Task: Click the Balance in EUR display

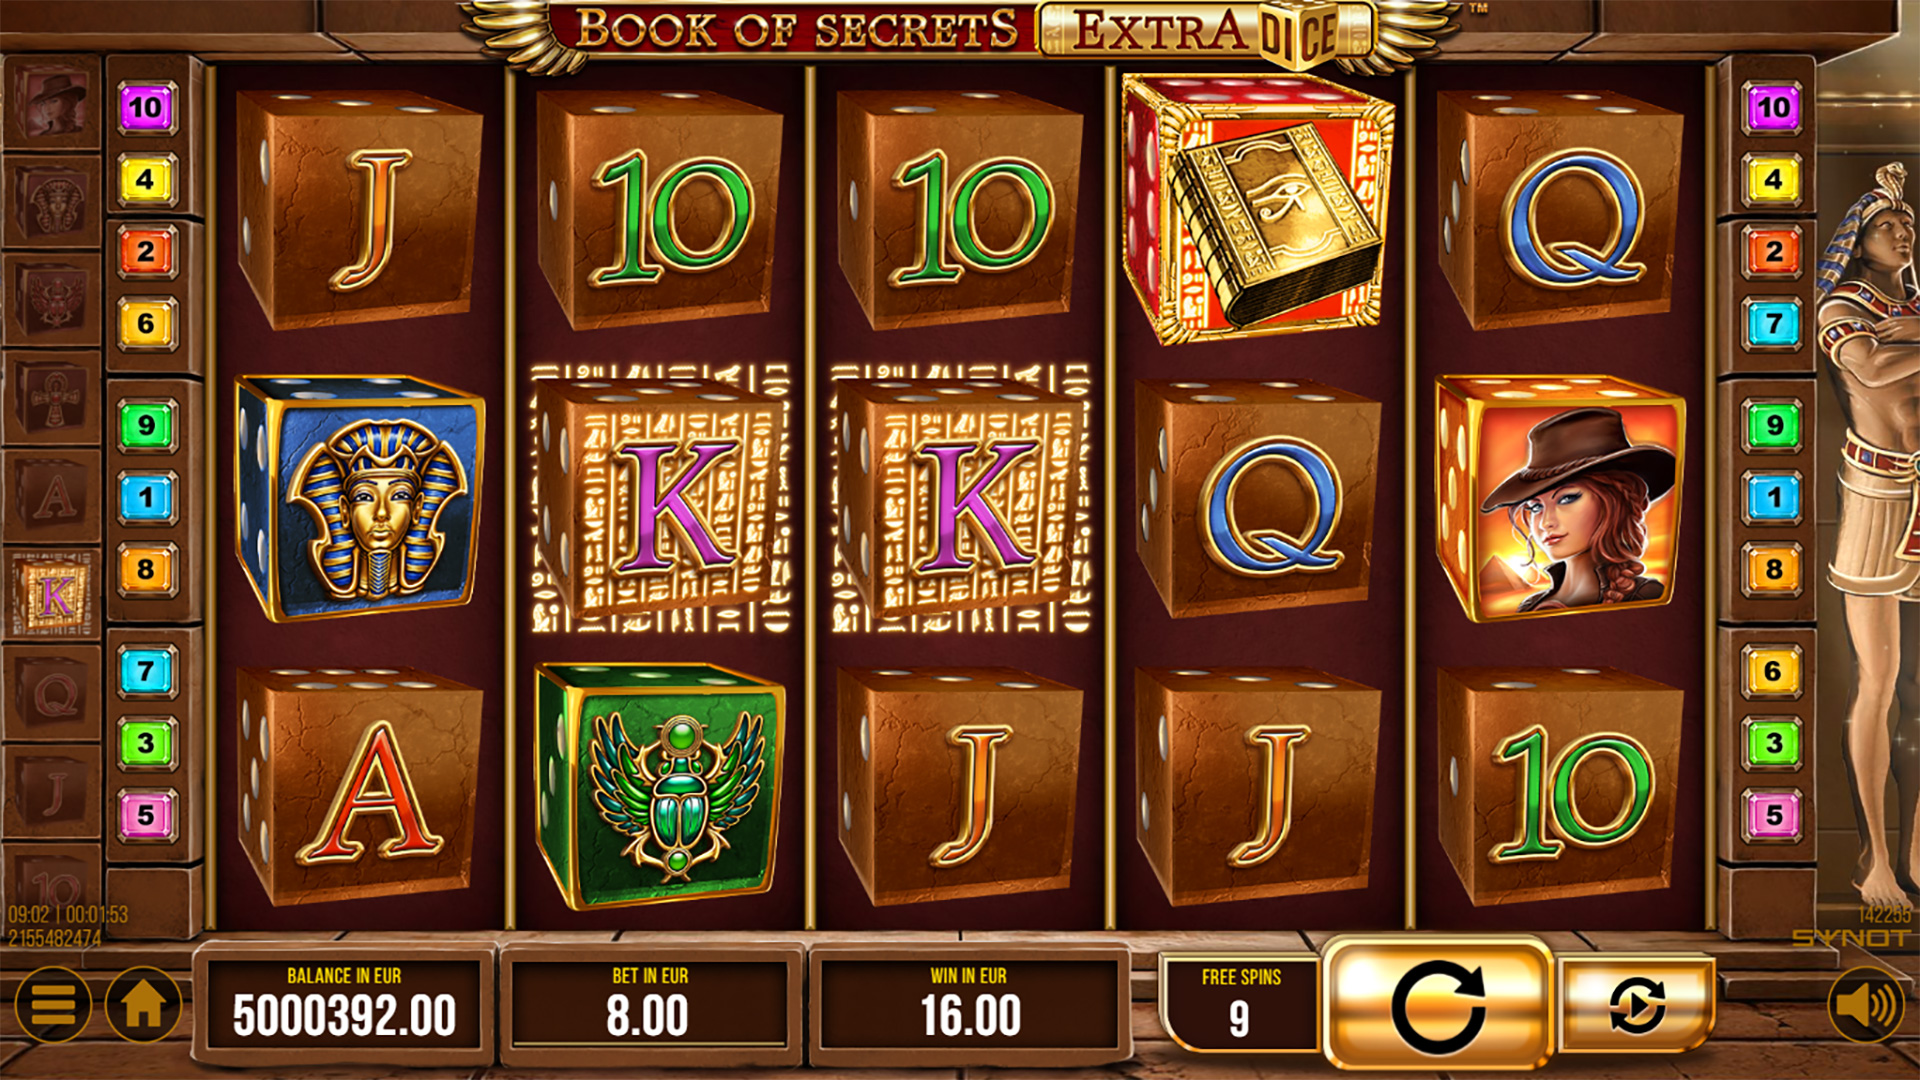Action: coord(345,1005)
